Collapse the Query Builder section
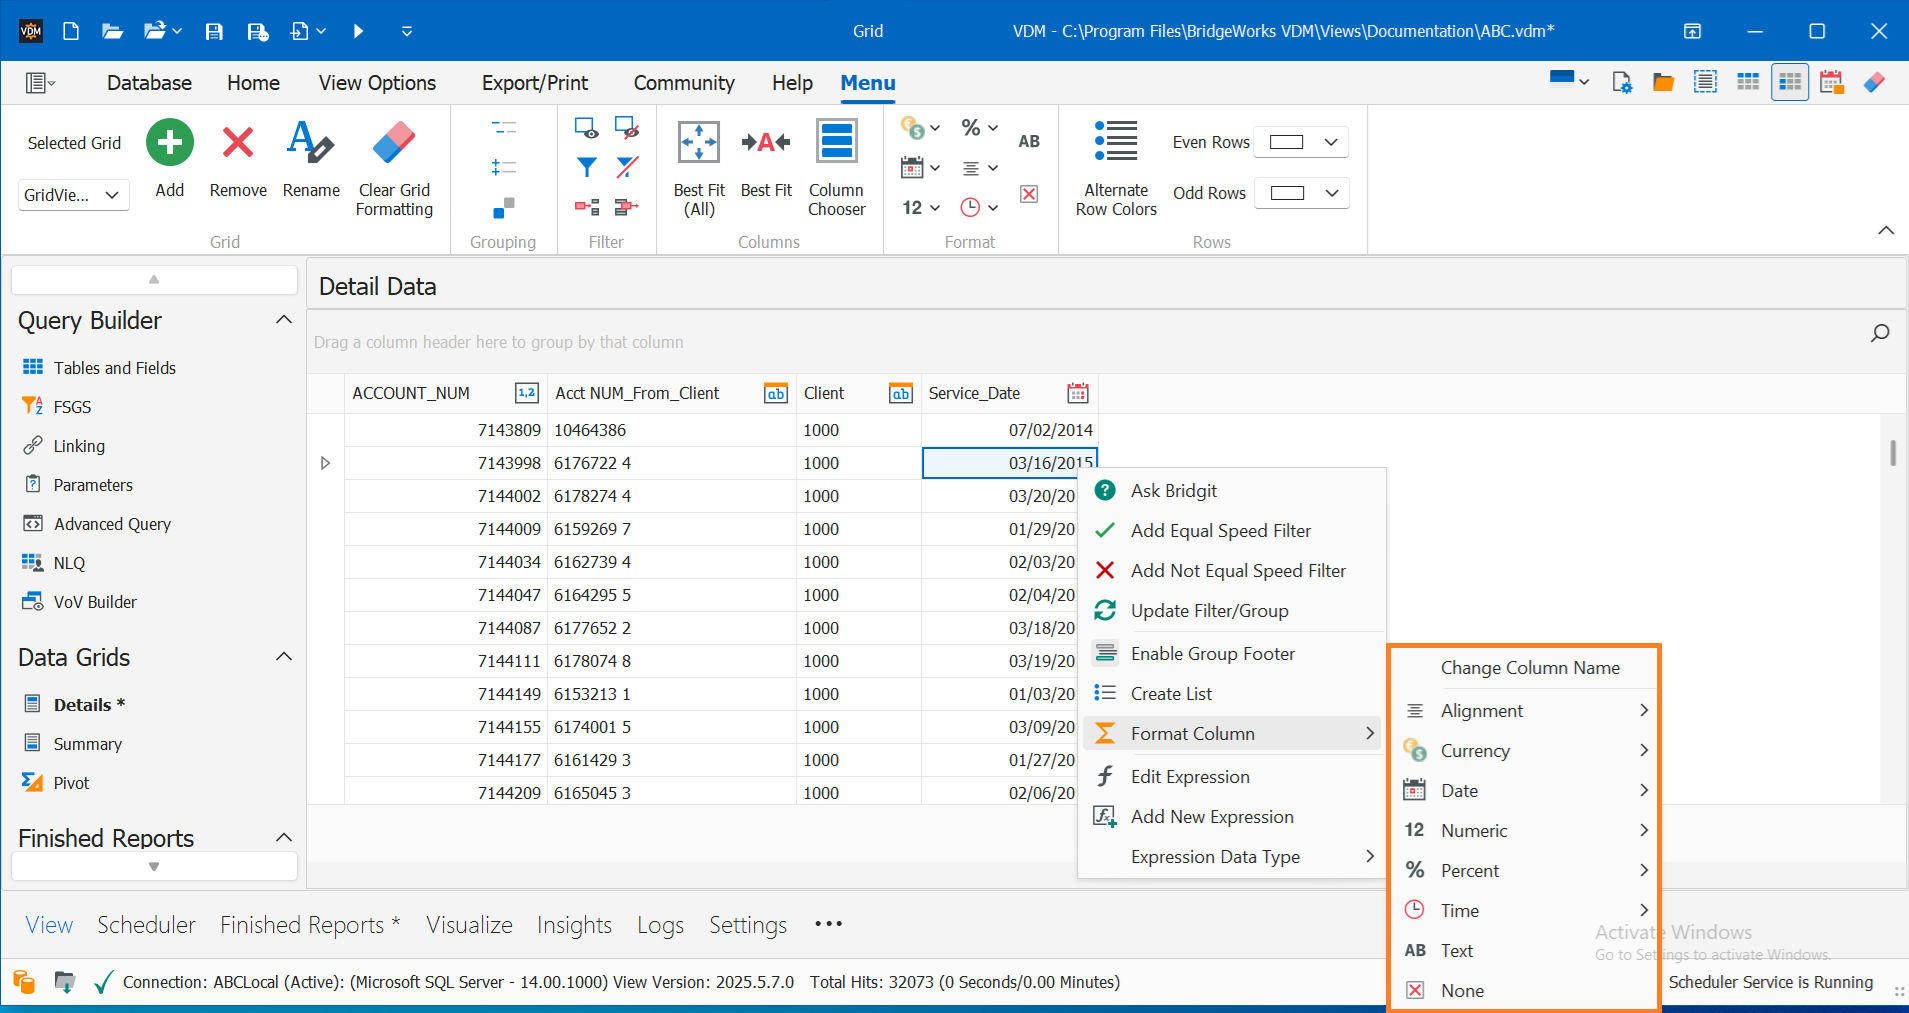Viewport: 1909px width, 1013px height. [x=284, y=319]
